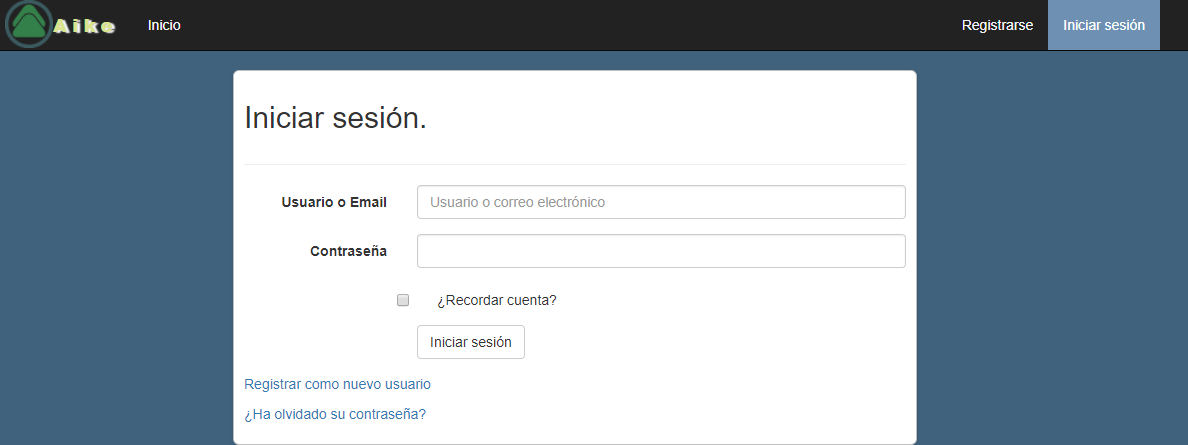1188x445 pixels.
Task: Open Registrarse in the top navbar
Action: [997, 25]
